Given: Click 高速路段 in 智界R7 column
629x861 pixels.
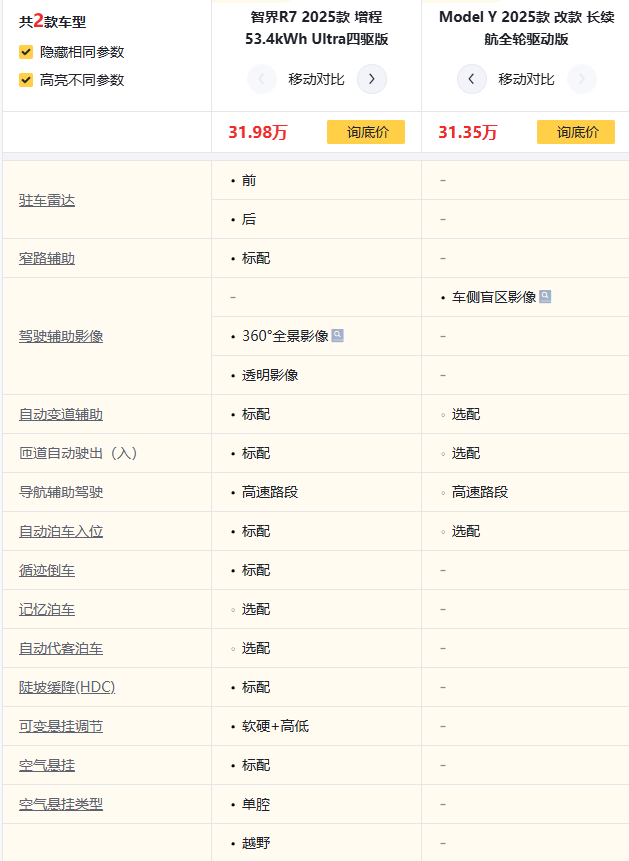Looking at the screenshot, I should click(x=270, y=492).
